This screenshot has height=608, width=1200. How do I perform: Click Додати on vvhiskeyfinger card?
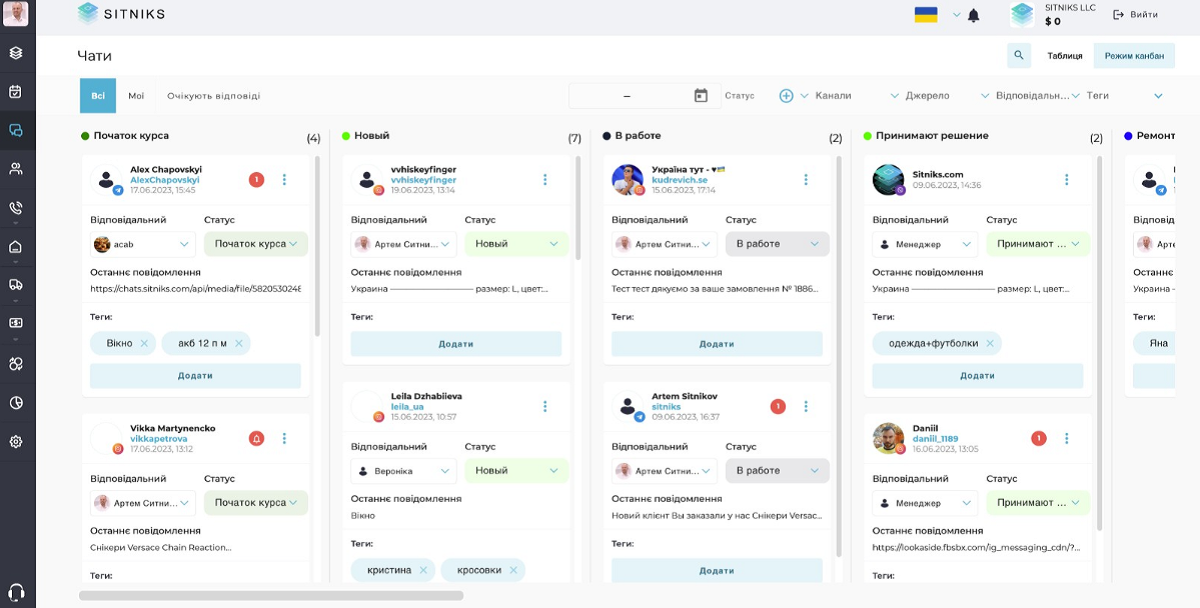(456, 344)
